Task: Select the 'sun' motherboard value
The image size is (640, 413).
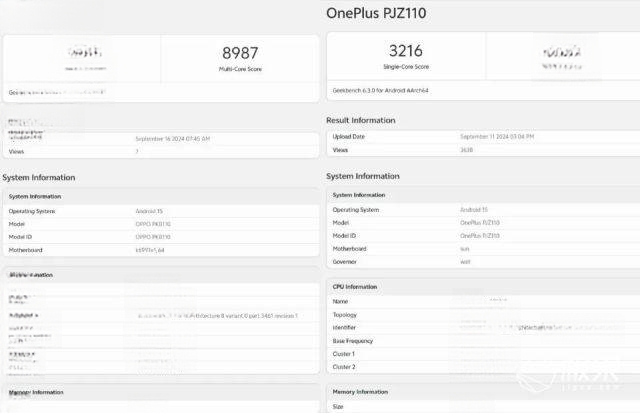Action: [x=464, y=249]
